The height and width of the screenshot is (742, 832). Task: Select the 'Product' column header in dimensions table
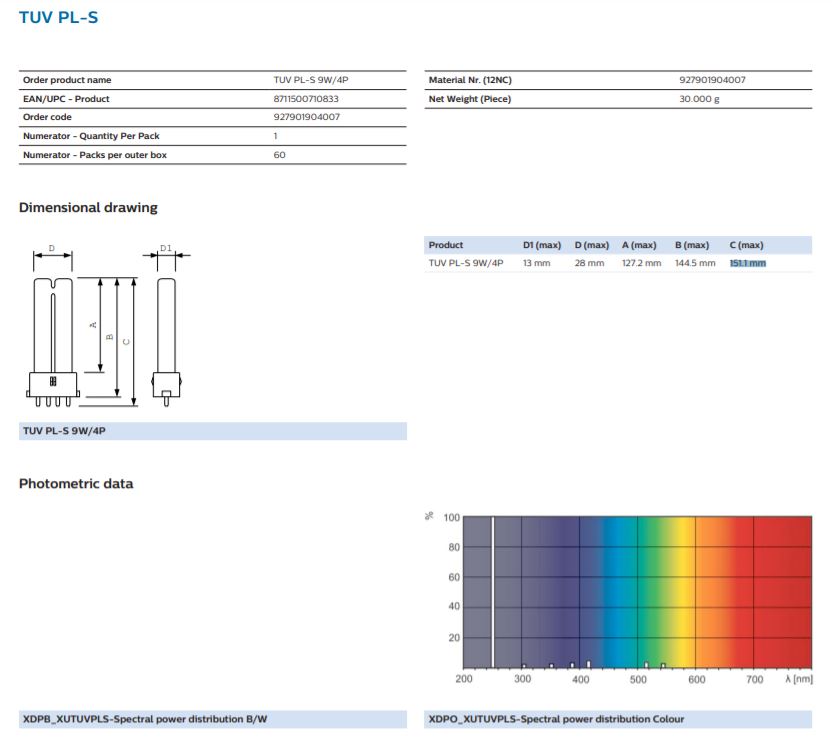coord(446,245)
